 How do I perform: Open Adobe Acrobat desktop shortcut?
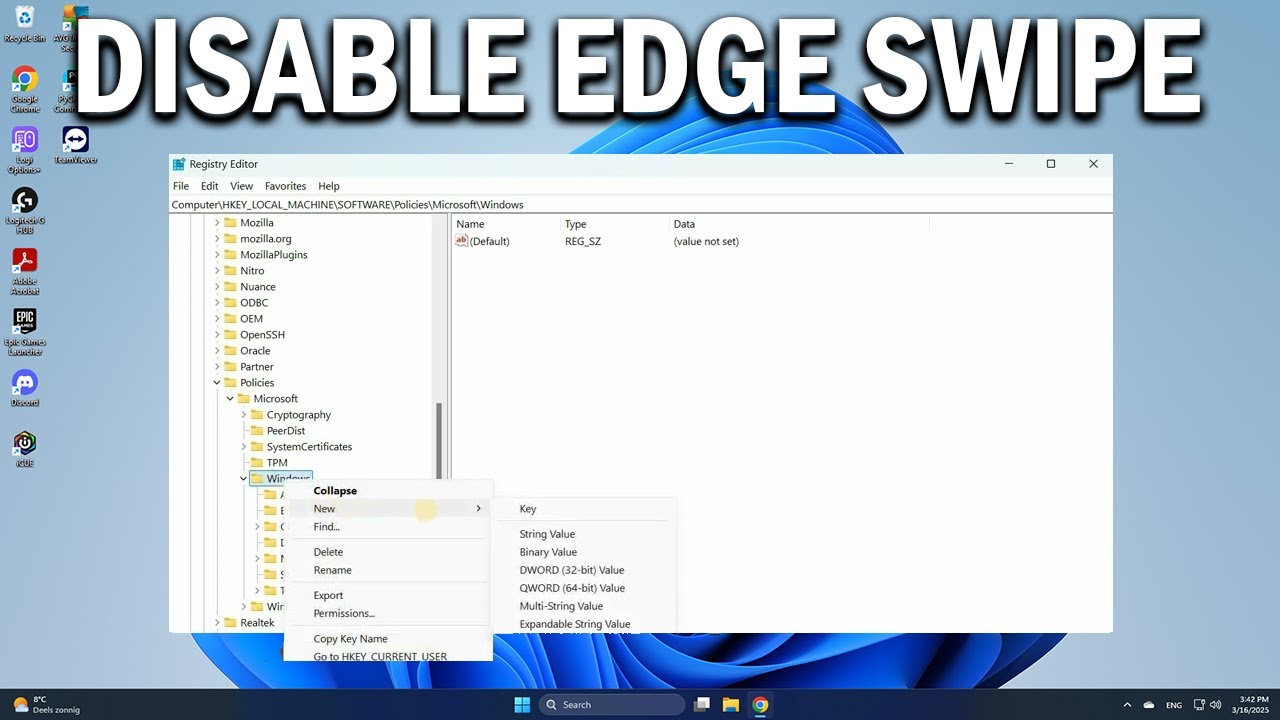point(24,271)
